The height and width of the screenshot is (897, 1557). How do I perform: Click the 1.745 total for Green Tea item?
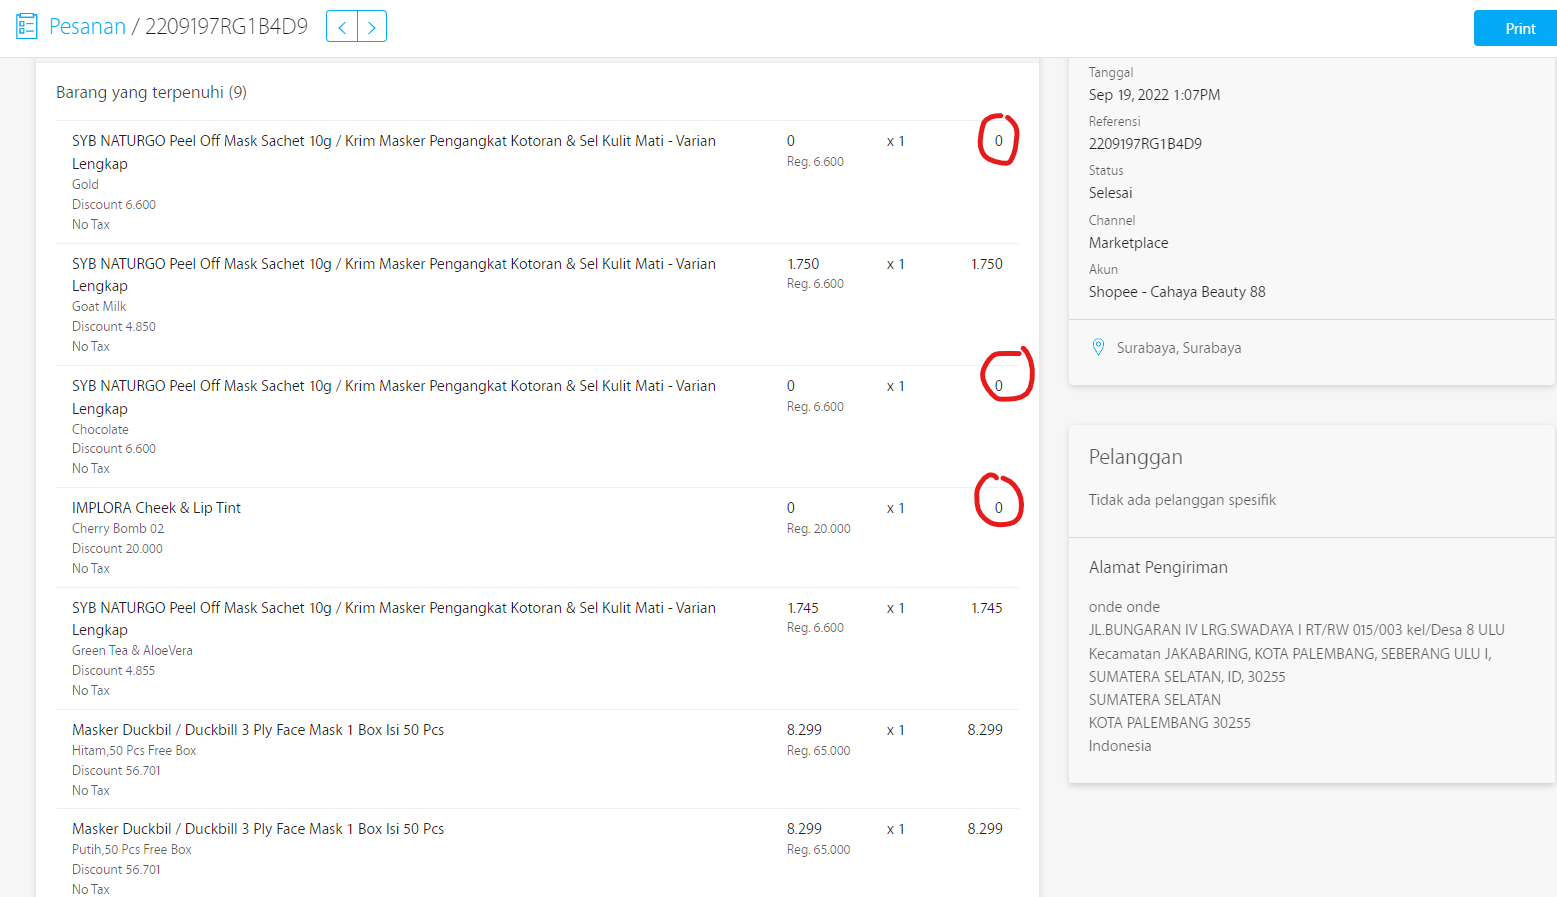(x=987, y=608)
